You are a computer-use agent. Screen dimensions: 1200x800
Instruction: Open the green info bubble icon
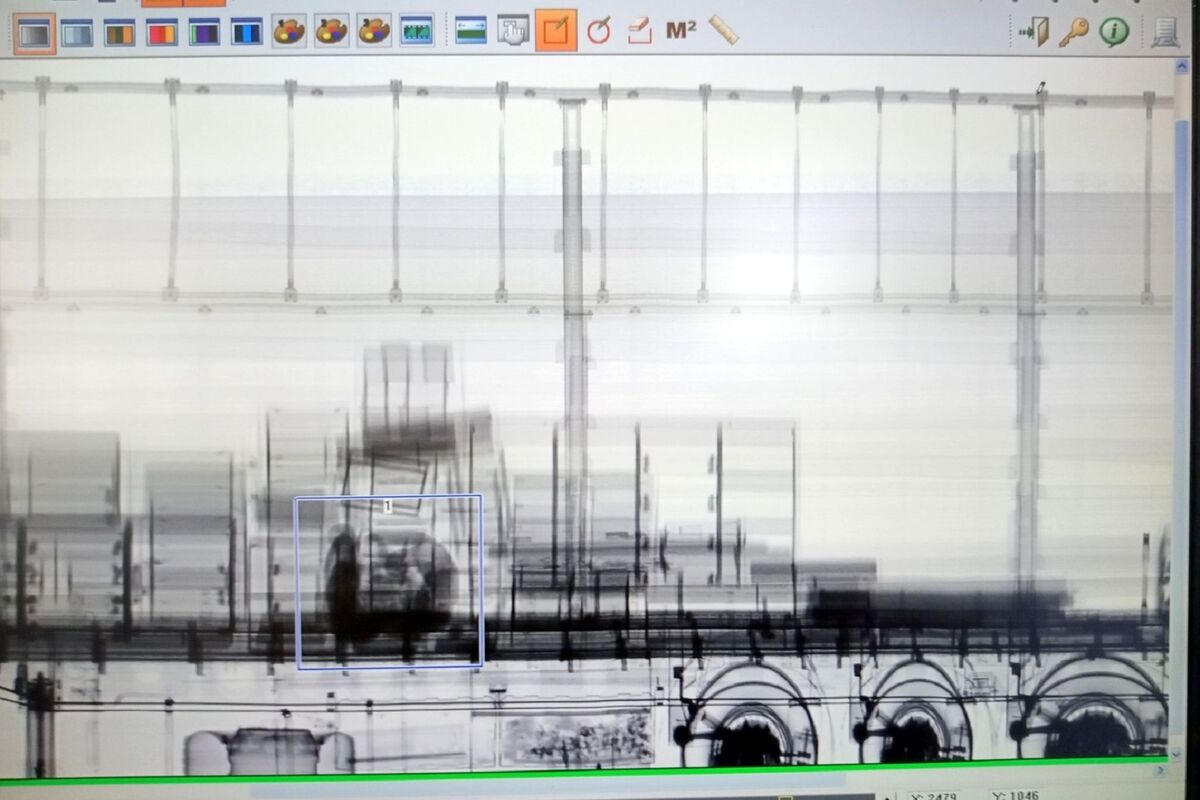(x=1114, y=32)
